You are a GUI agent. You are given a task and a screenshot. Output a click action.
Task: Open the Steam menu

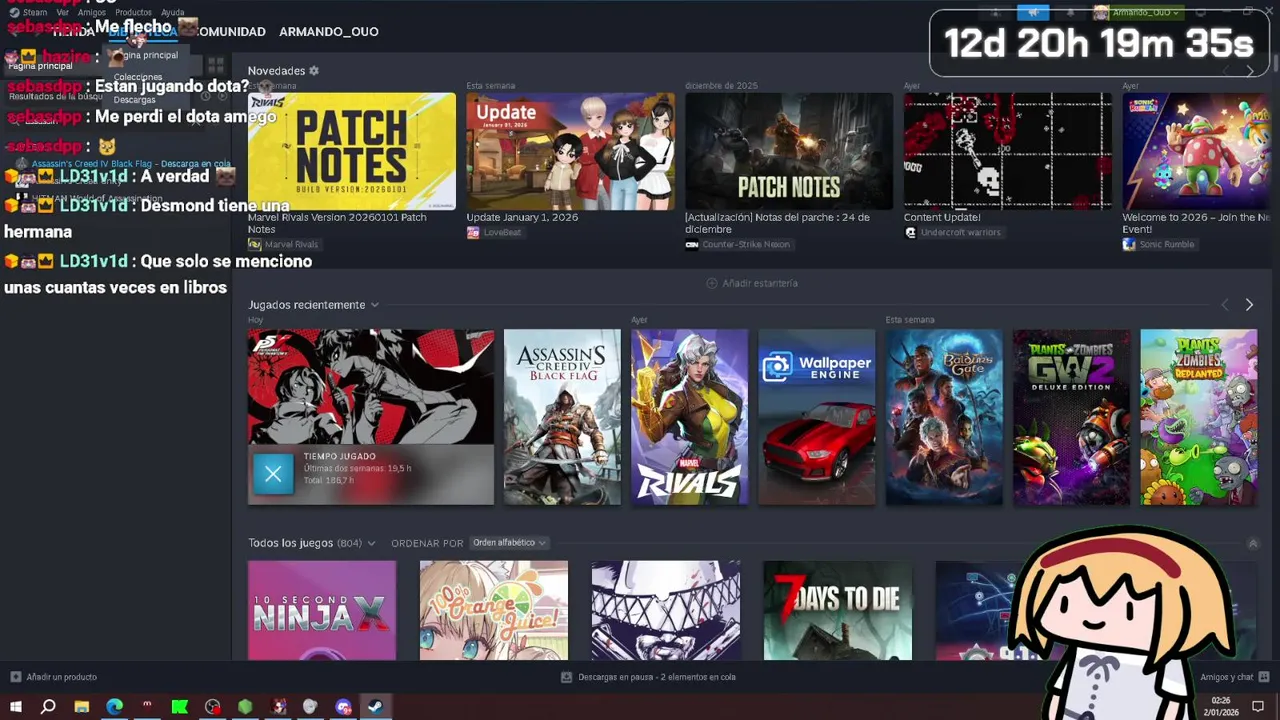point(28,12)
